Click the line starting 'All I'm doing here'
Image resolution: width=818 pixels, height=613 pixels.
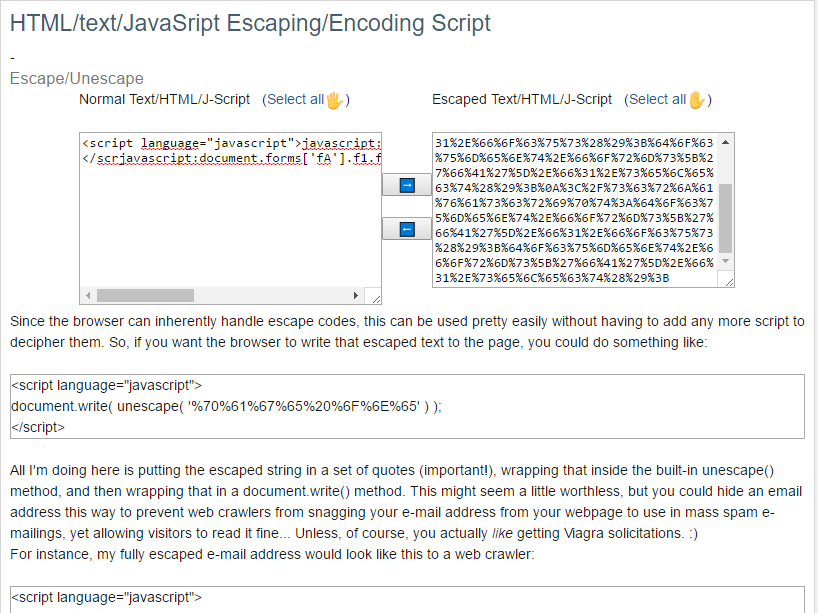point(392,471)
